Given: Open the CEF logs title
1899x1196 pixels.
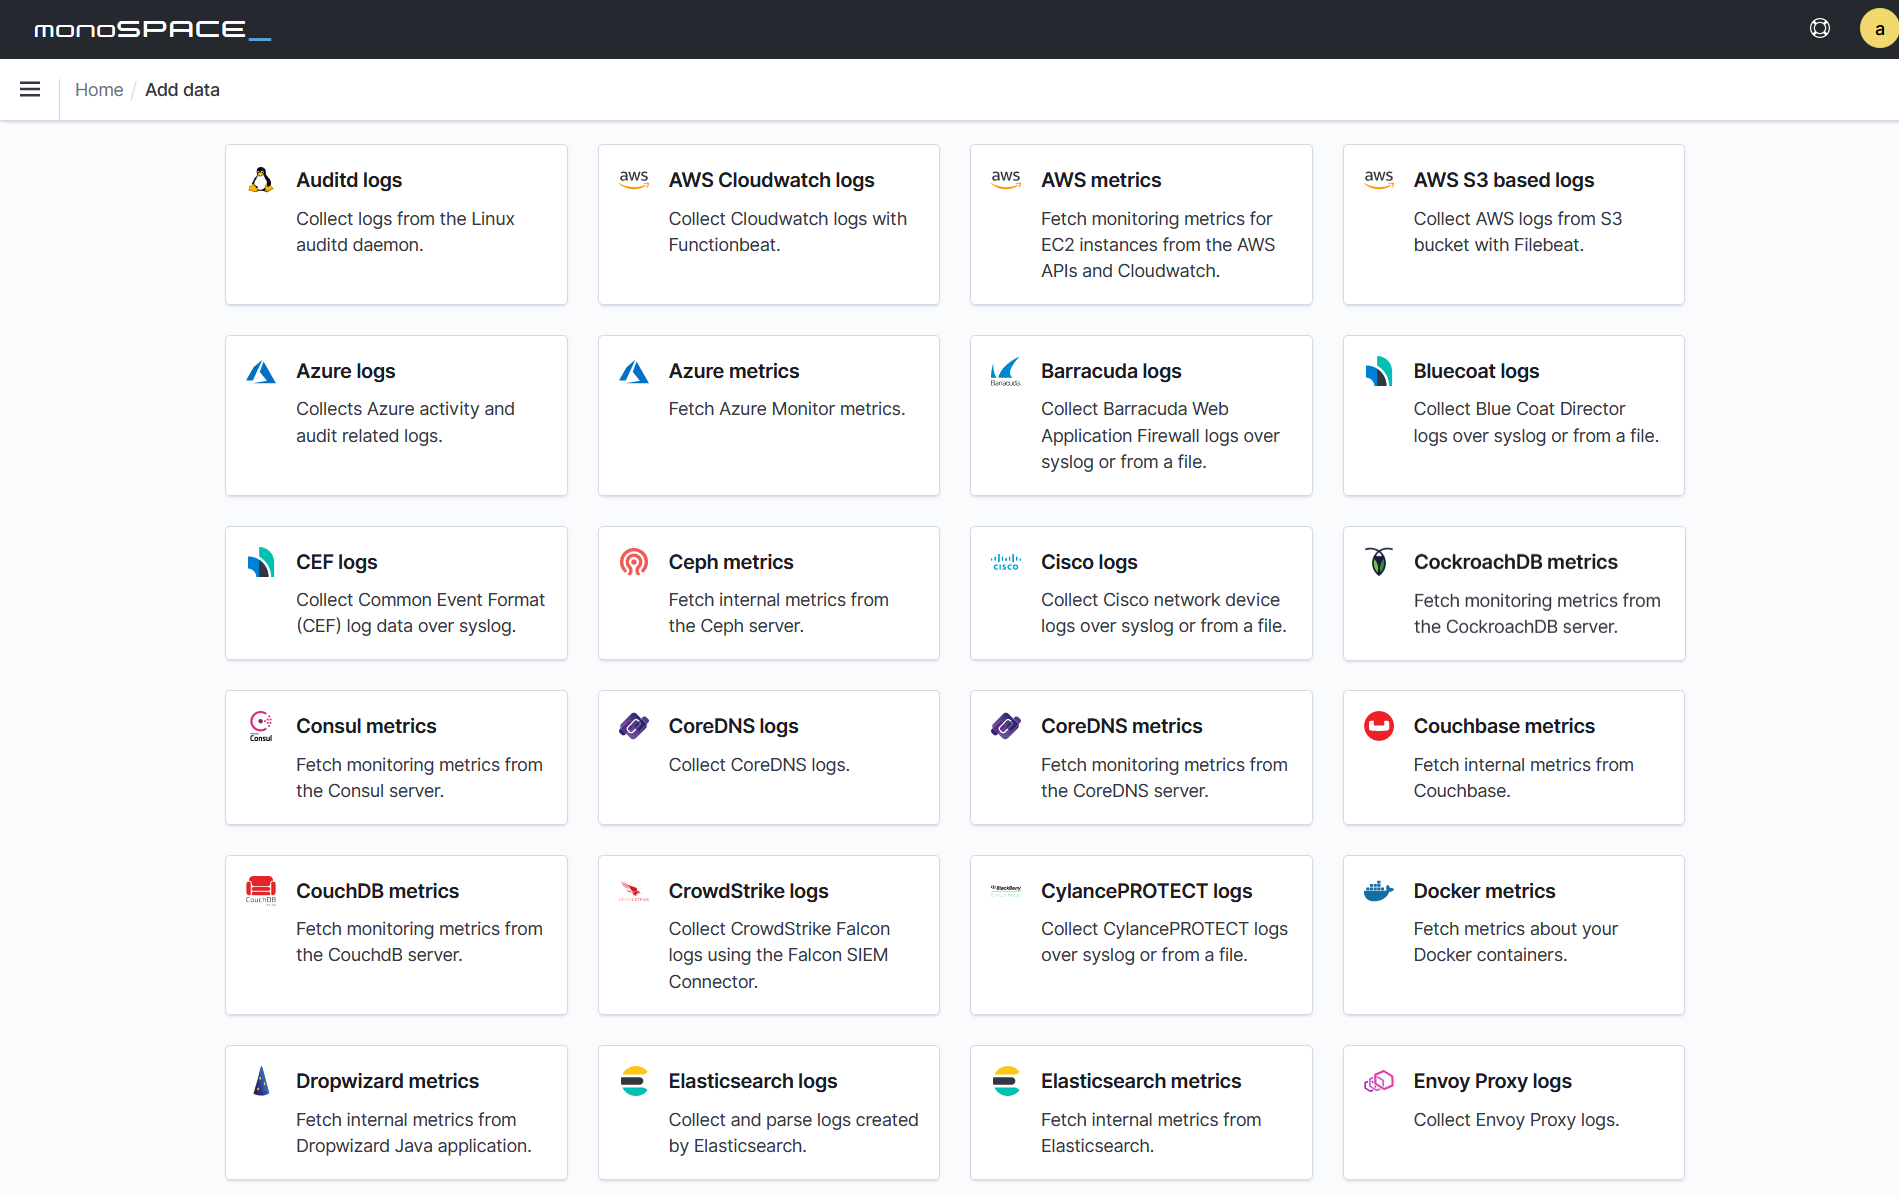Looking at the screenshot, I should click(337, 562).
